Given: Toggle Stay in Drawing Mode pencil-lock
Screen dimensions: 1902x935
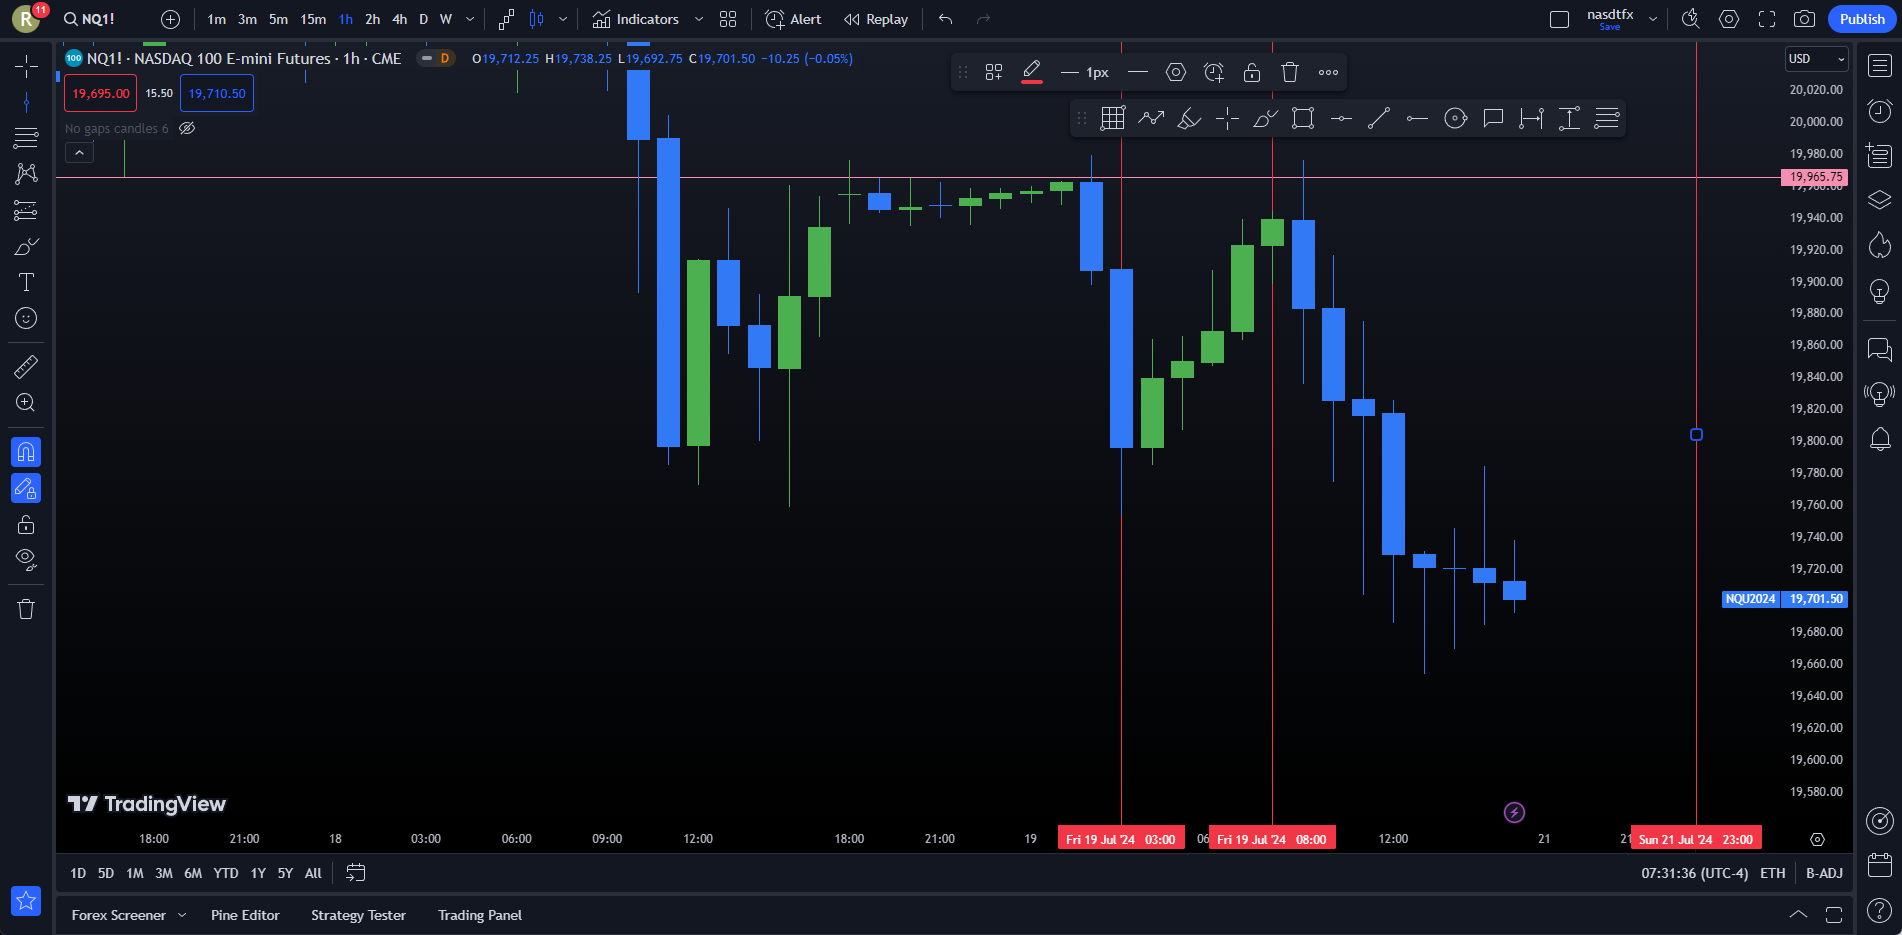Looking at the screenshot, I should tap(26, 488).
